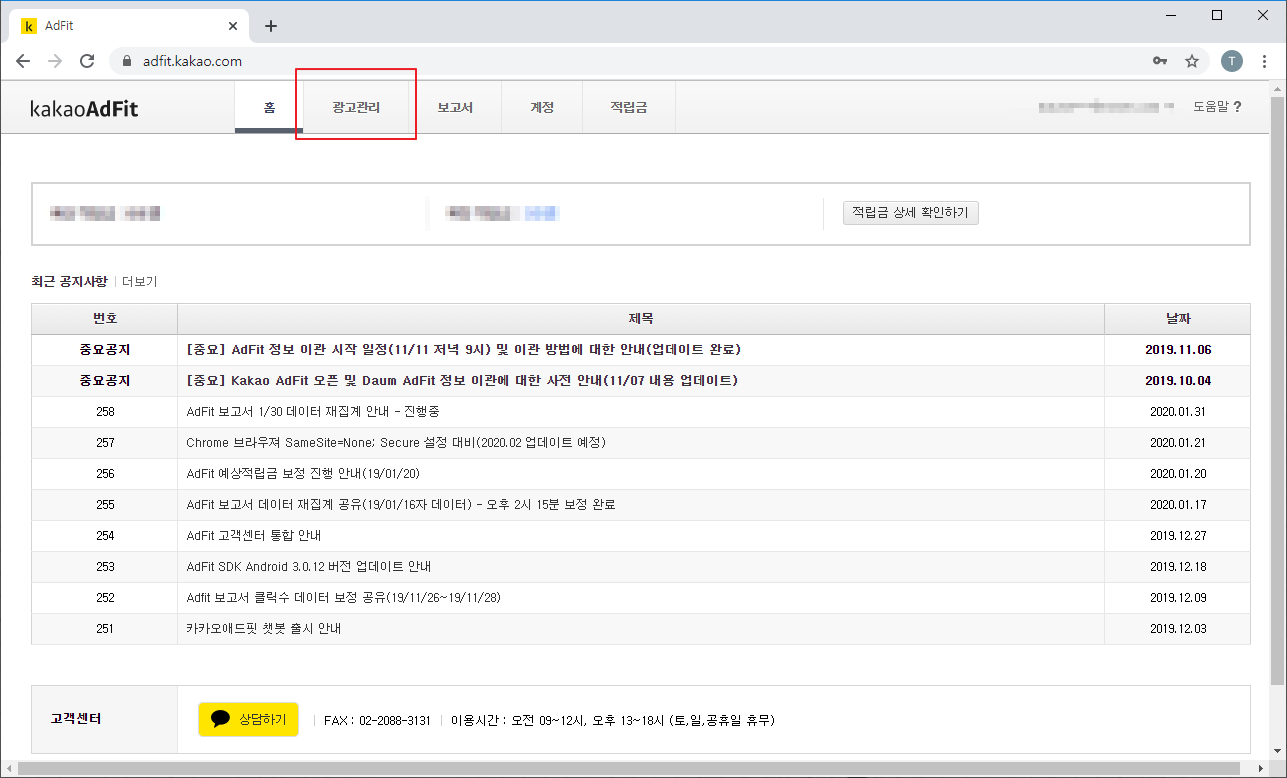Open notice 253 SDK Android 3.0.12 업데이트
Viewport: 1287px width, 778px height.
coord(308,567)
